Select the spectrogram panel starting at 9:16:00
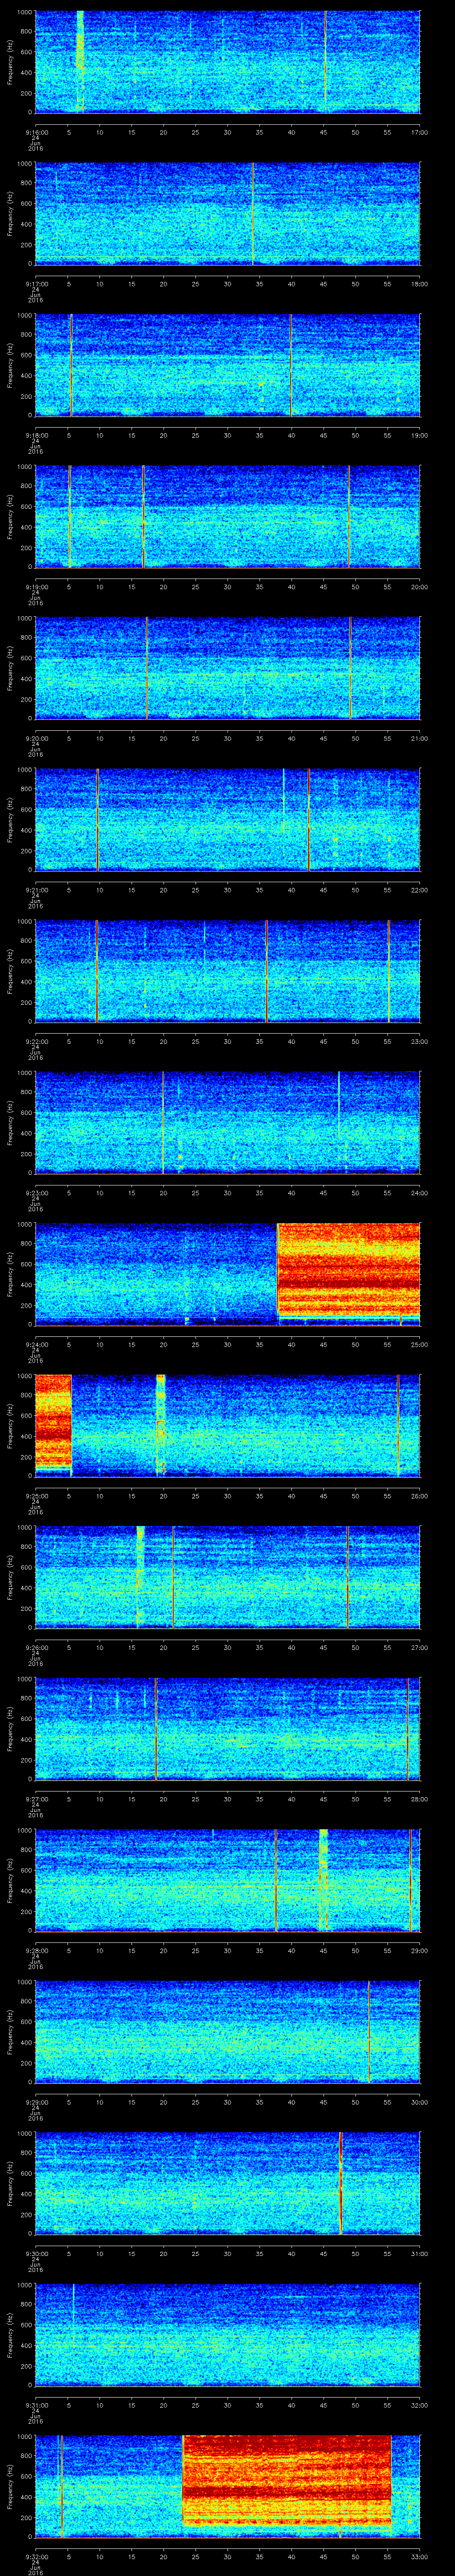The image size is (455, 2576). coord(228,62)
